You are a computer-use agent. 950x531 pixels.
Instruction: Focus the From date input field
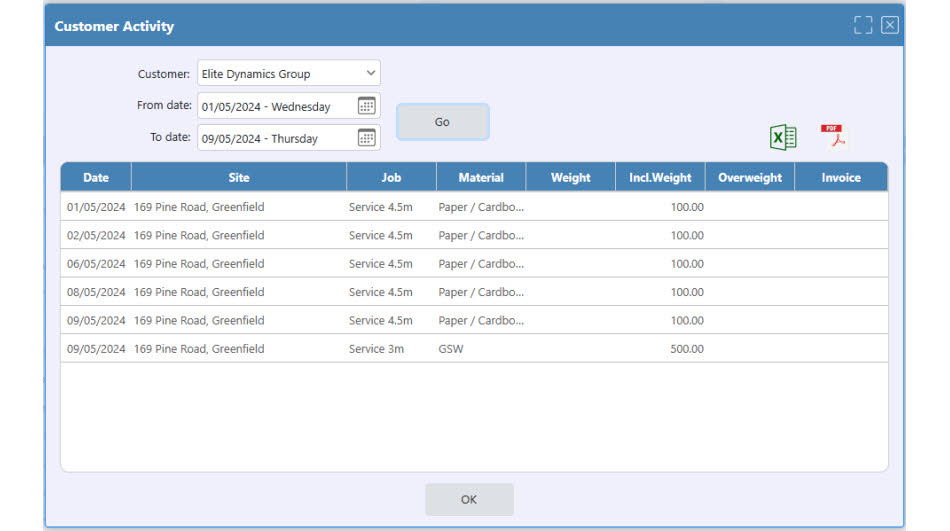click(x=277, y=106)
